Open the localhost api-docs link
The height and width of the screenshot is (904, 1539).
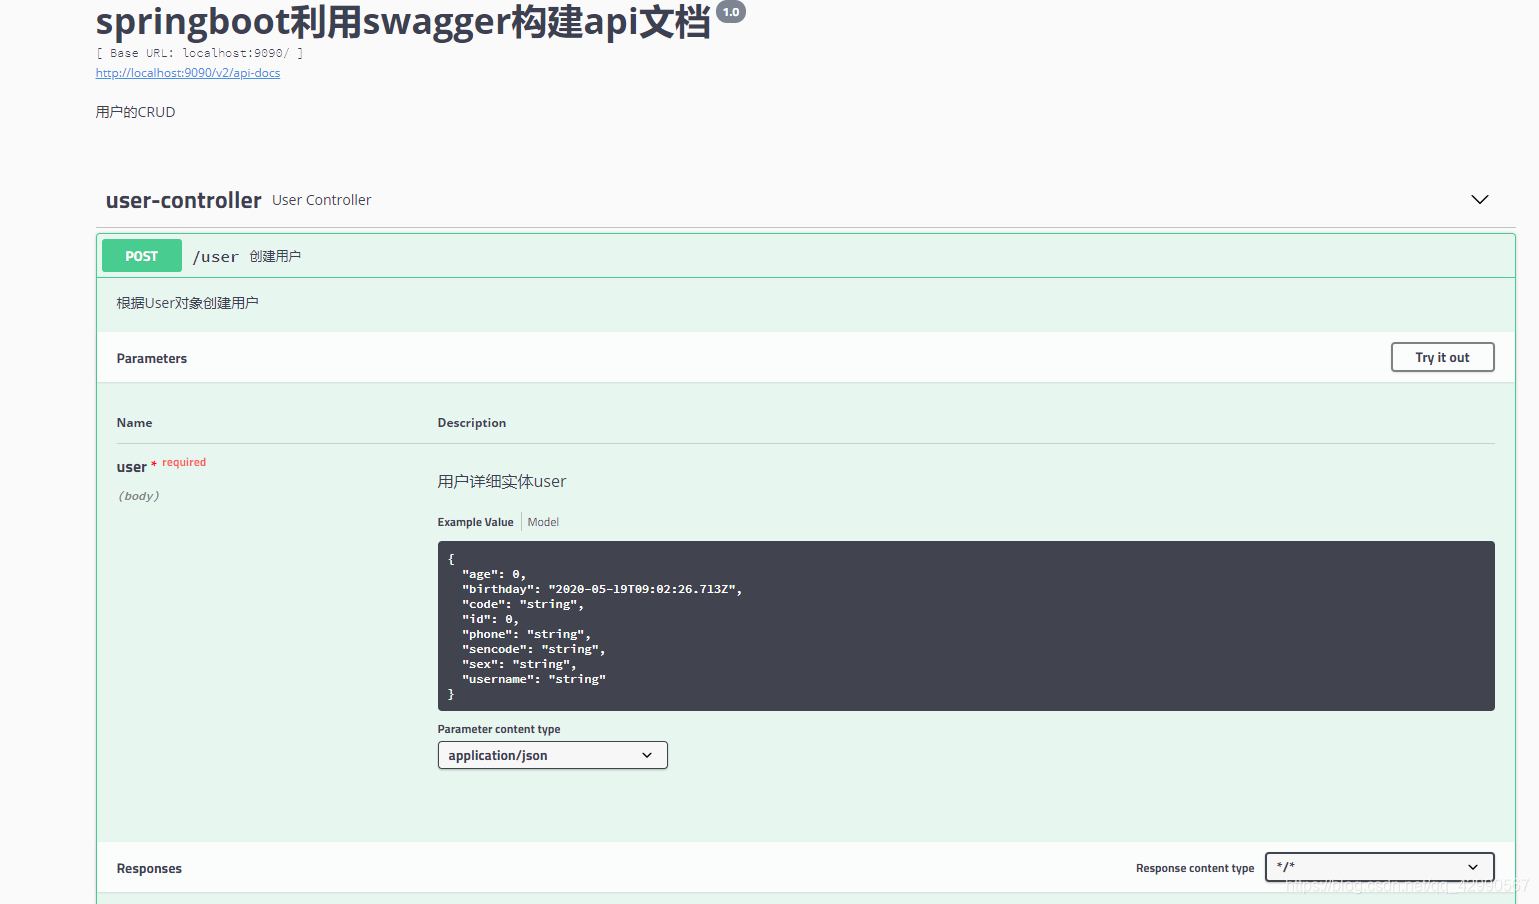[x=188, y=73]
